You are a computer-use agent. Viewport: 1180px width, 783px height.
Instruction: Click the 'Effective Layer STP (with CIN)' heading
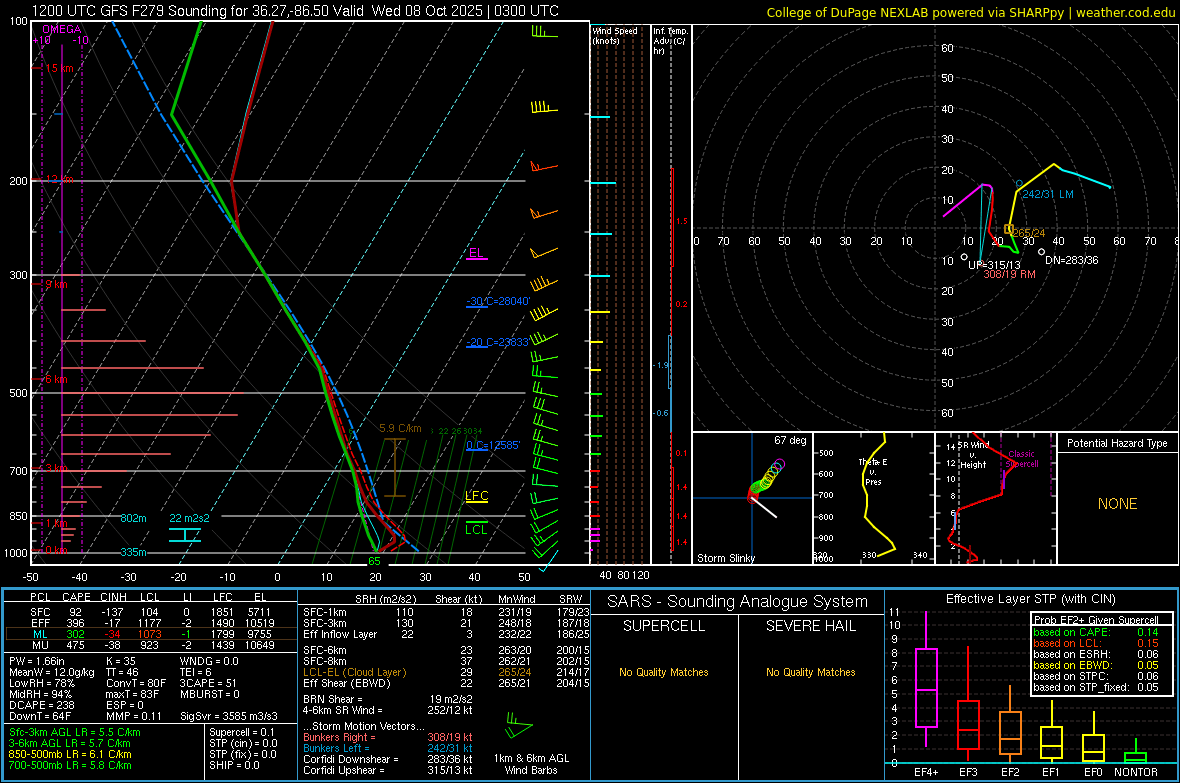[1030, 599]
